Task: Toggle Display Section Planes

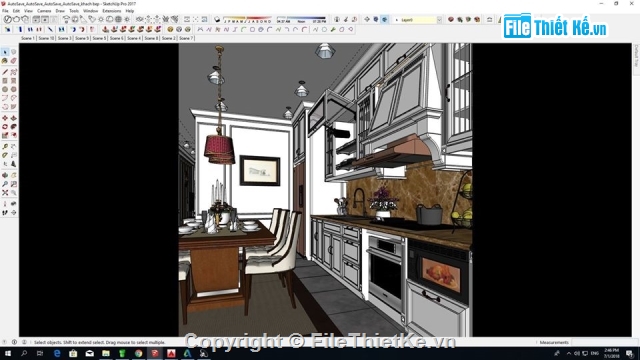Action: tap(376, 19)
